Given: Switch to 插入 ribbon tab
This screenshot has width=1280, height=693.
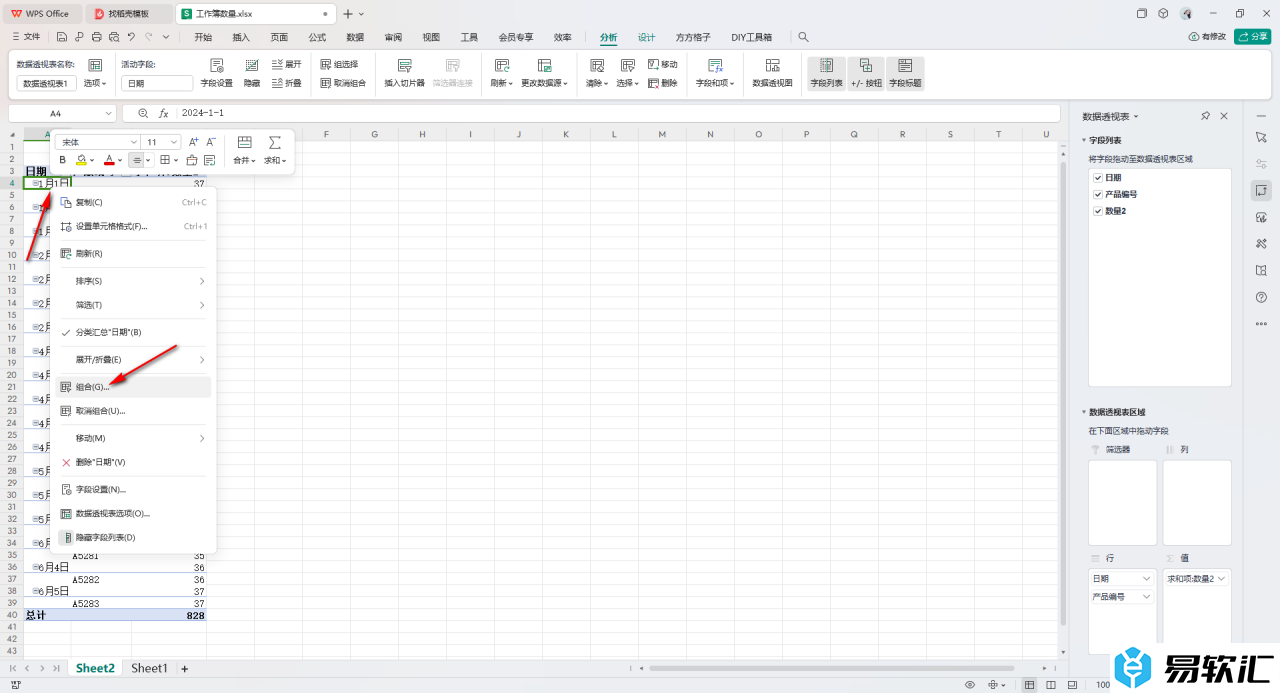Looking at the screenshot, I should point(241,37).
